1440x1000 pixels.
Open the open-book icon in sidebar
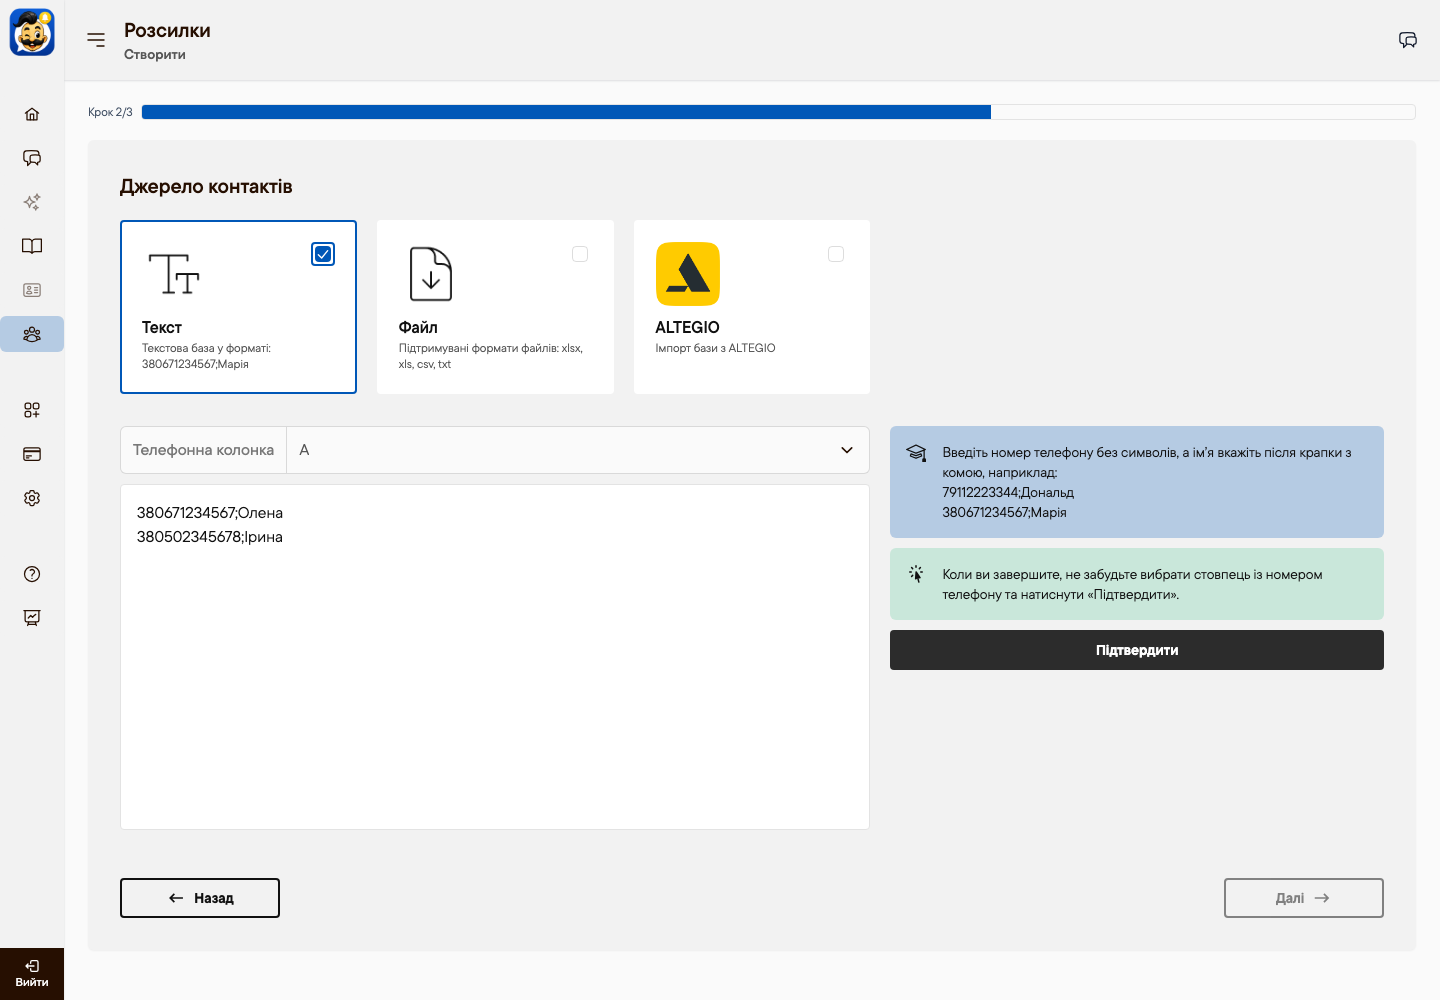[32, 246]
